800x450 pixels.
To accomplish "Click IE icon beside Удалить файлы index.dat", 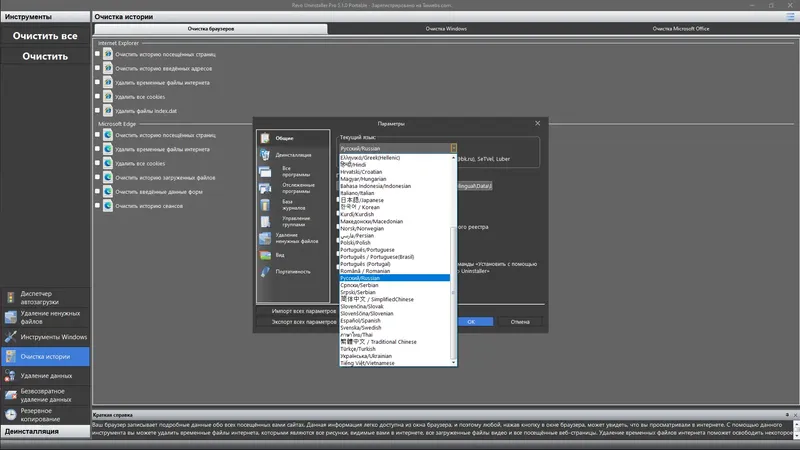I will pos(108,111).
